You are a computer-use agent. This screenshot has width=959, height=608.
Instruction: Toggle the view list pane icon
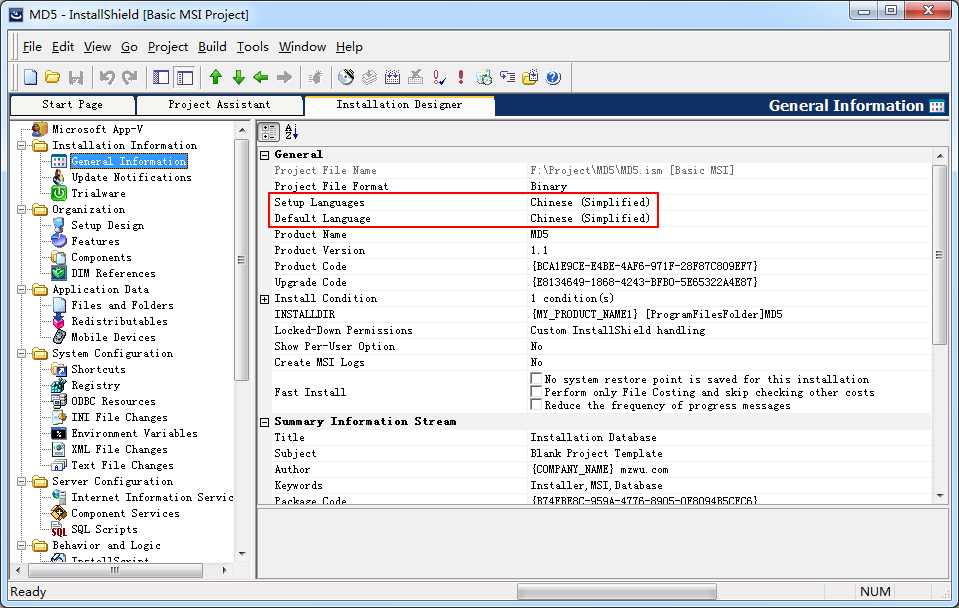pos(161,77)
